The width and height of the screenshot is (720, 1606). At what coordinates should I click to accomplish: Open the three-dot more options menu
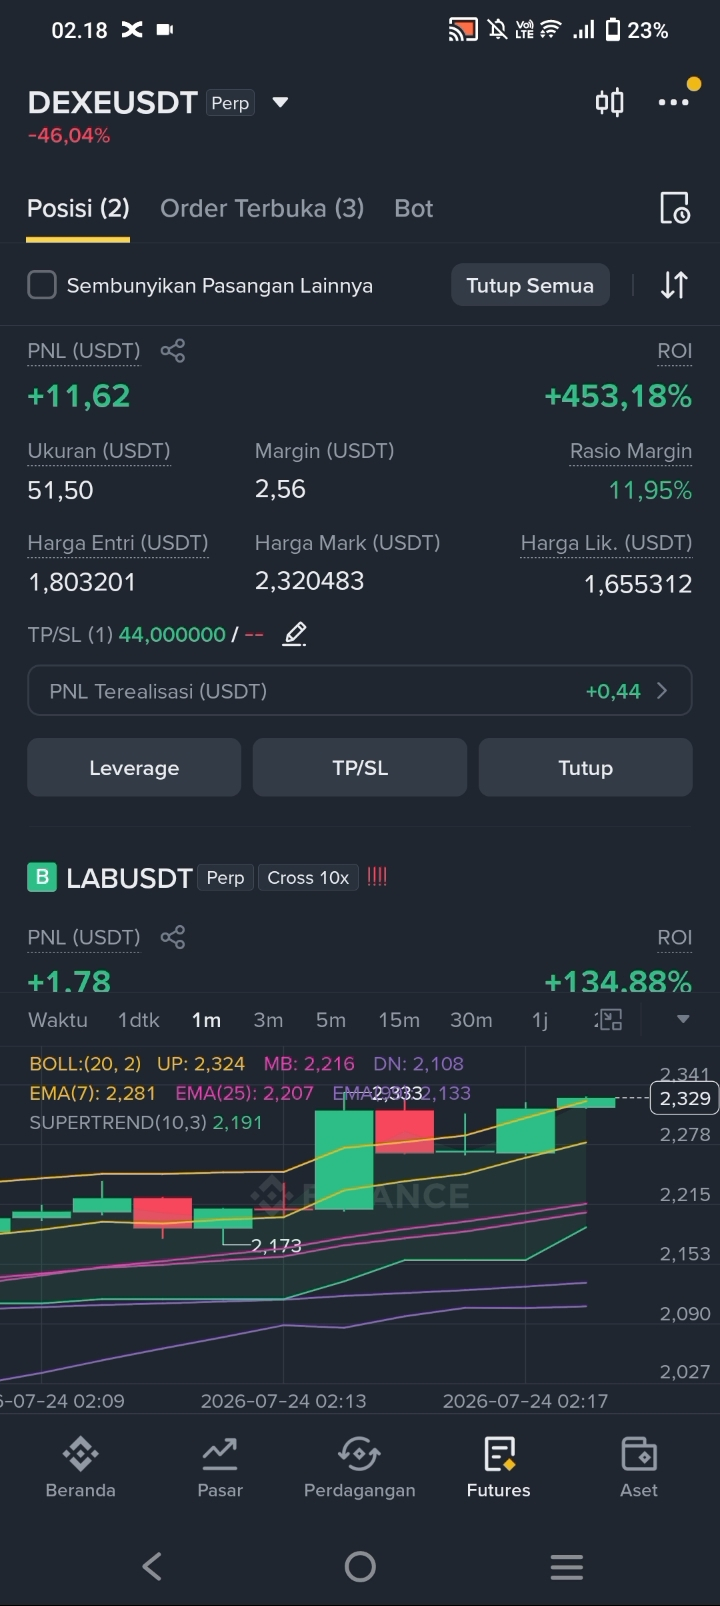[x=673, y=102]
